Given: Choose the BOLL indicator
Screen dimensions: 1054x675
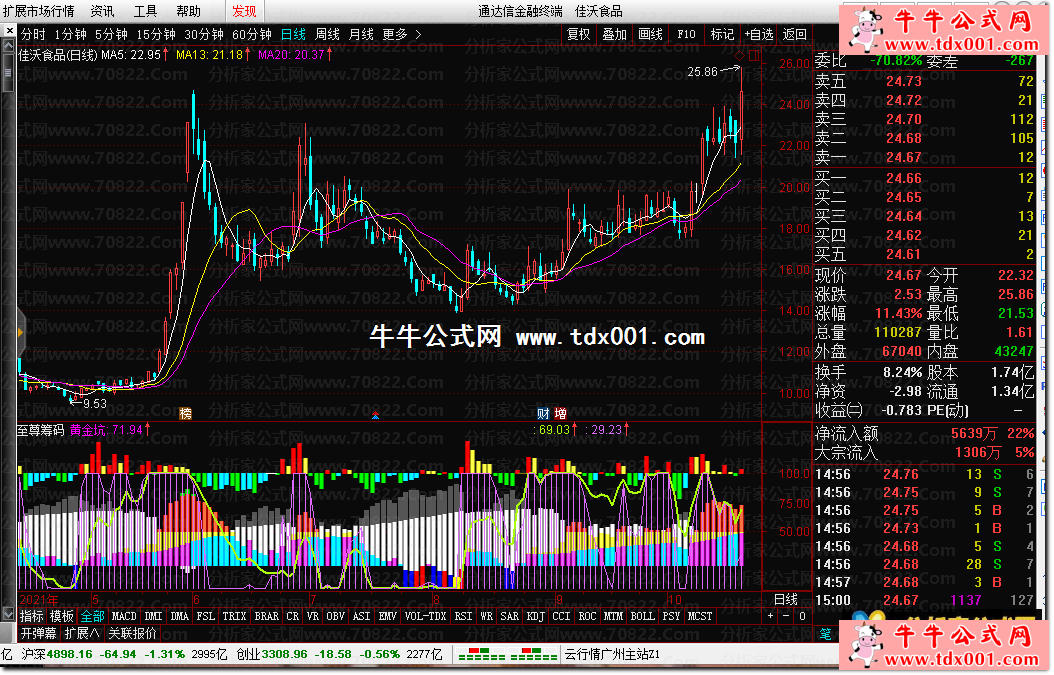Looking at the screenshot, I should [643, 616].
